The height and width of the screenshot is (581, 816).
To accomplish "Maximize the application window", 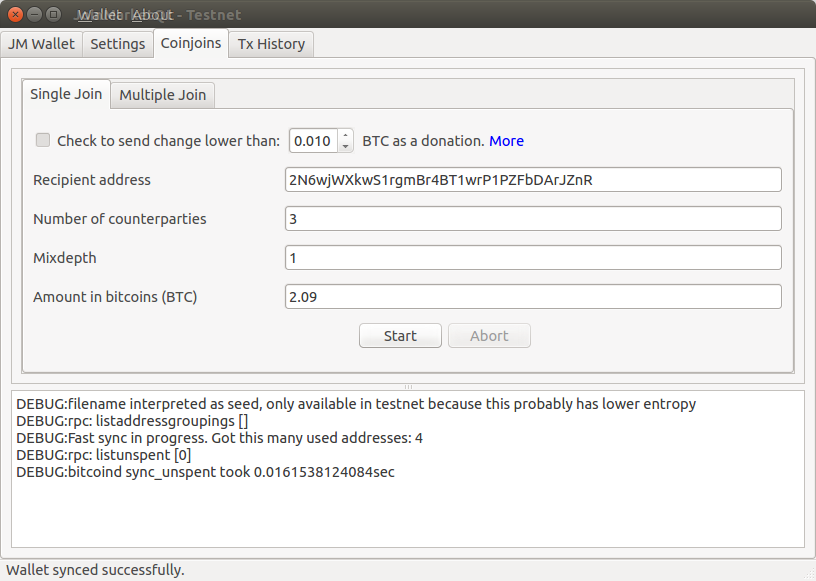I will point(53,15).
